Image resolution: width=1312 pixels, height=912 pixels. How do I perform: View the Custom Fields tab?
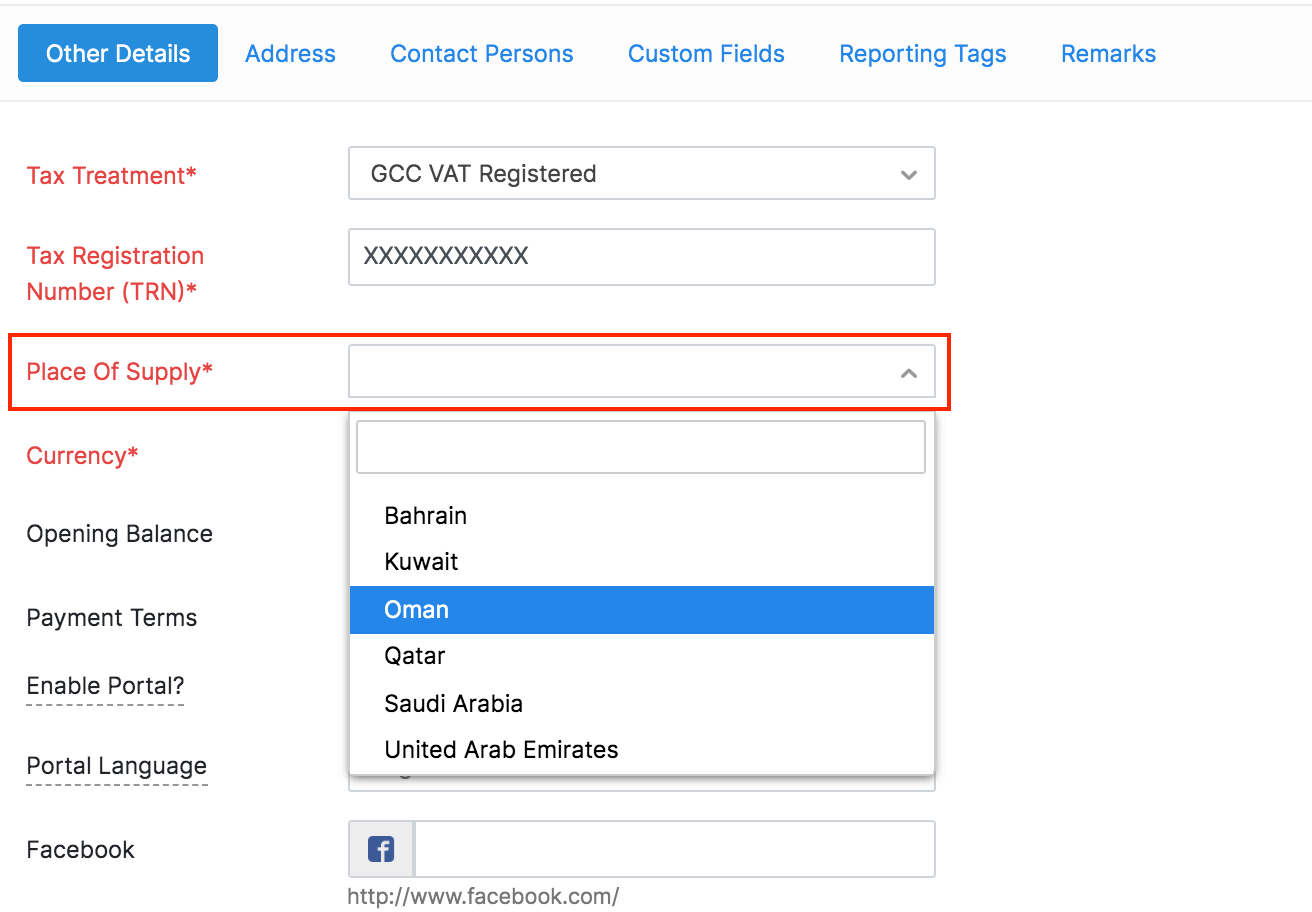[x=705, y=53]
